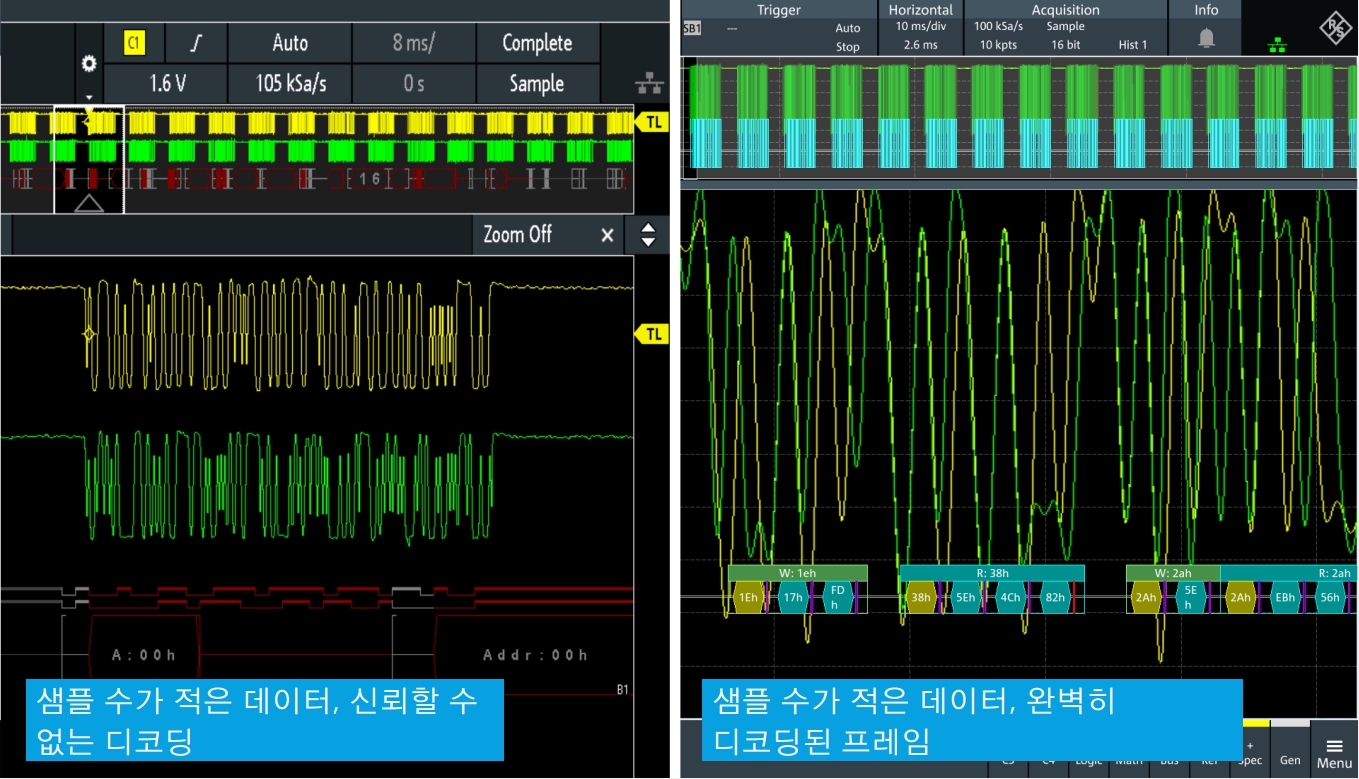Open the hamburger Menu button
The height and width of the screenshot is (779, 1359).
click(1334, 751)
